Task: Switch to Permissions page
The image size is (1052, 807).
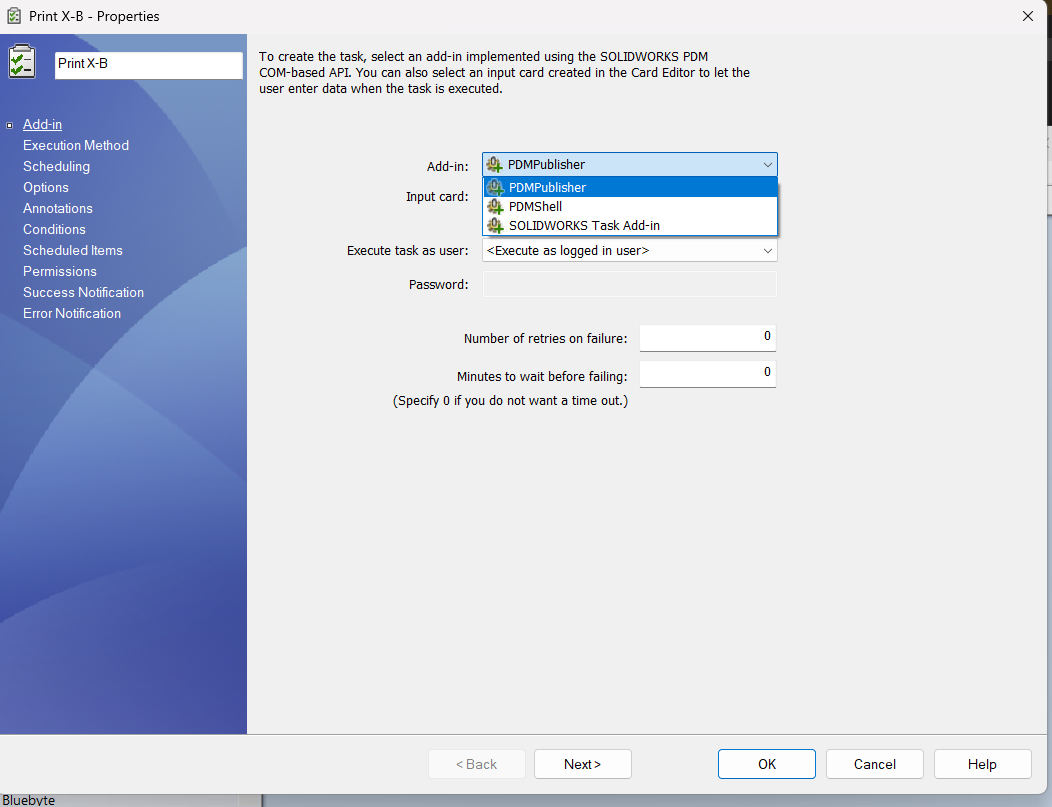Action: tap(60, 271)
